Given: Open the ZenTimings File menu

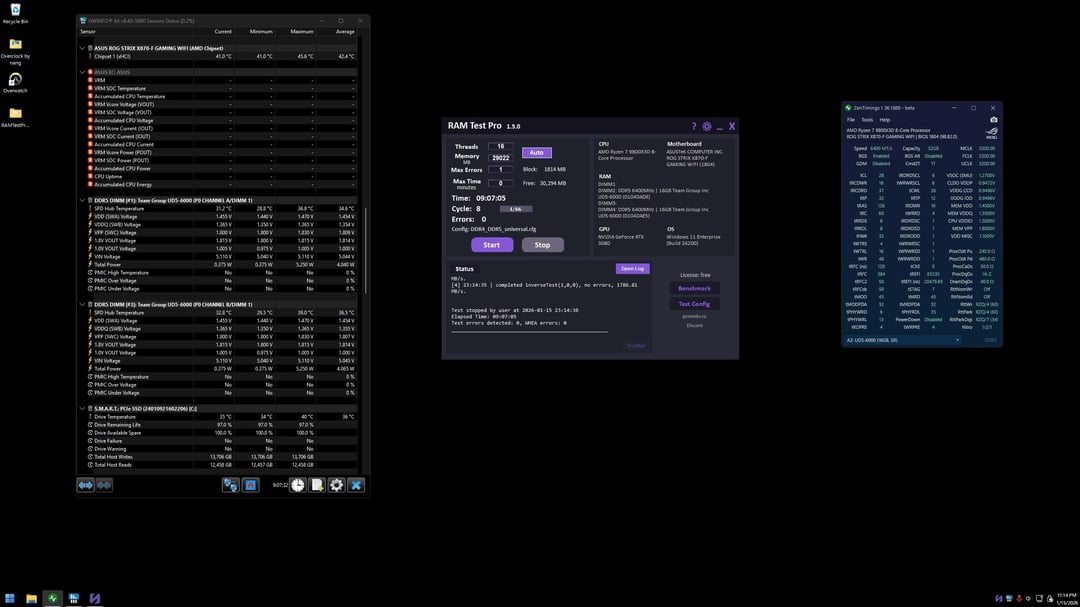Looking at the screenshot, I should (x=851, y=120).
